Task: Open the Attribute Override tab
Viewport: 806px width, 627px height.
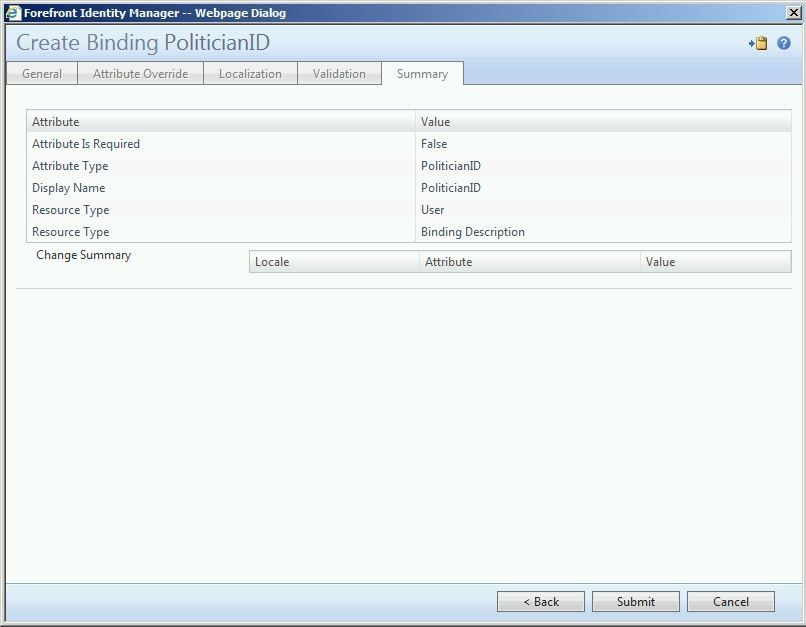Action: [x=140, y=73]
